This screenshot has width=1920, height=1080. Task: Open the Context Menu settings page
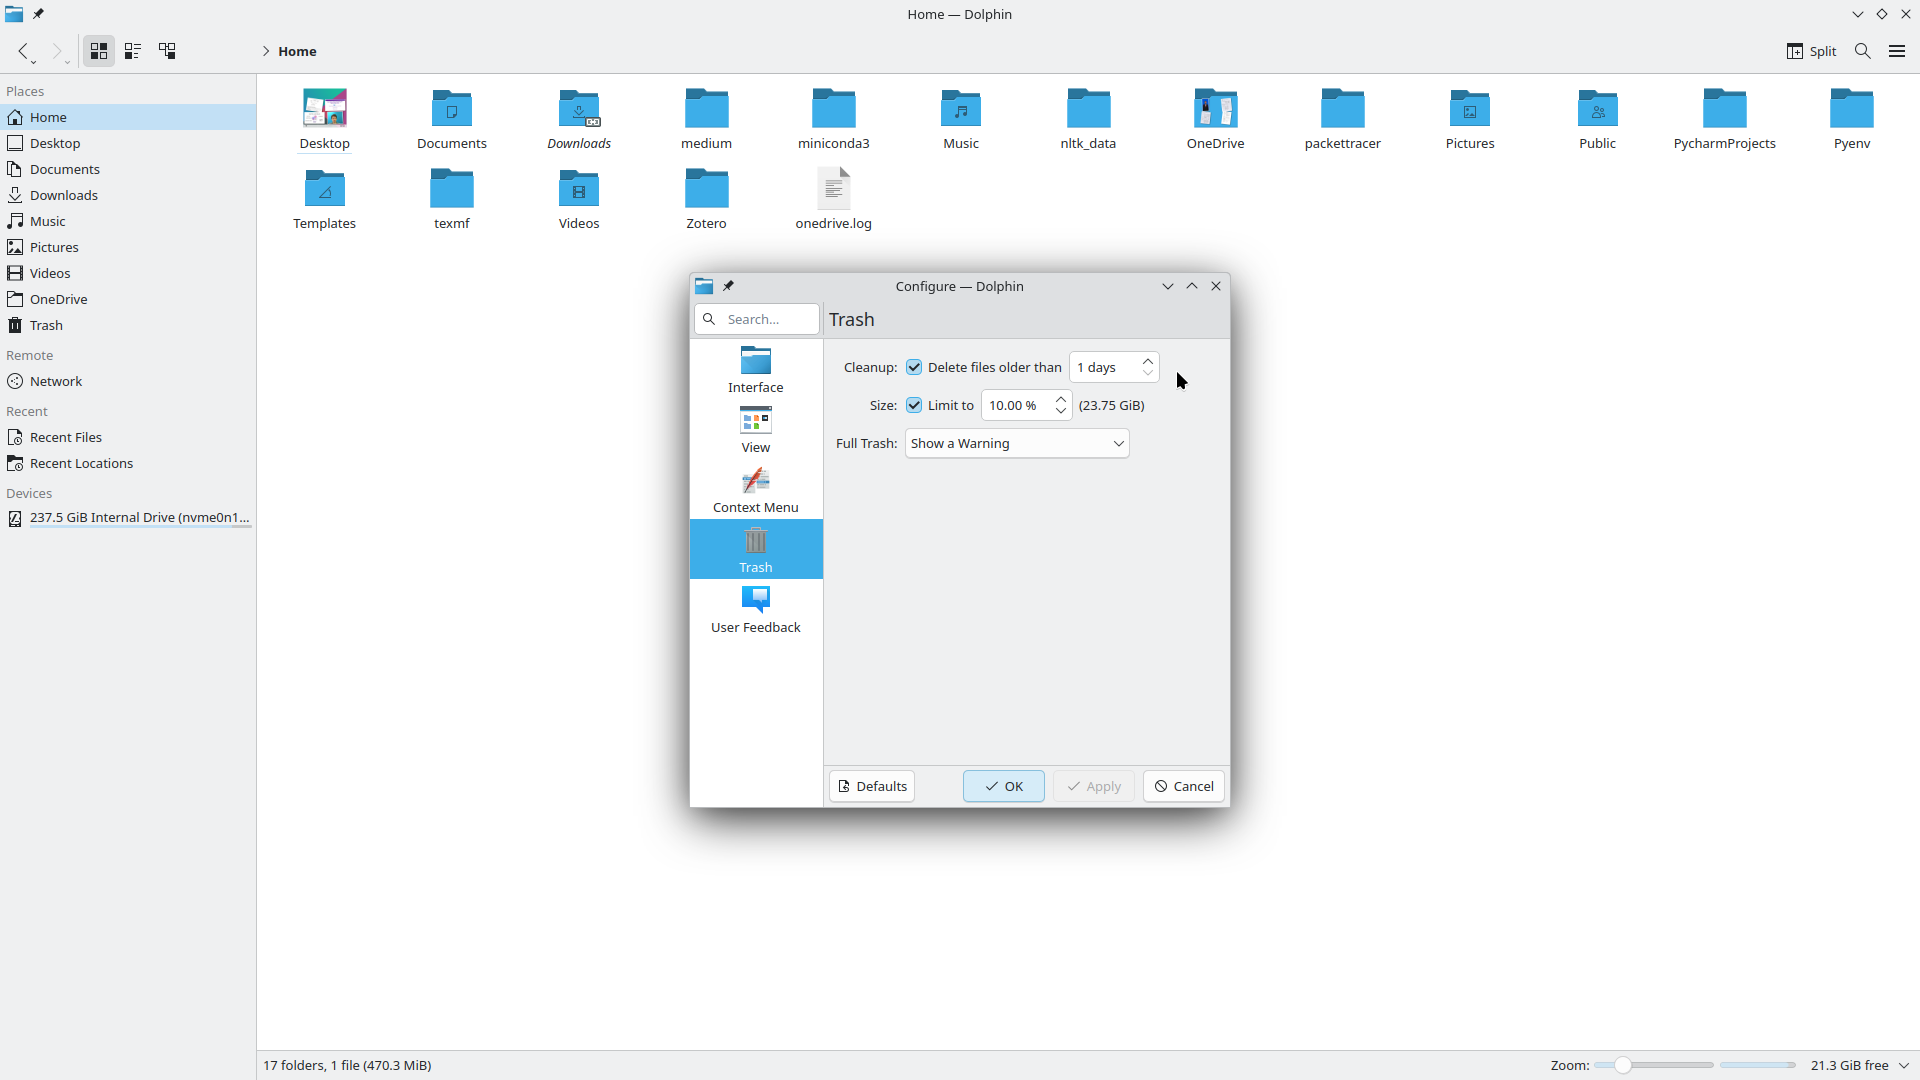coord(756,489)
